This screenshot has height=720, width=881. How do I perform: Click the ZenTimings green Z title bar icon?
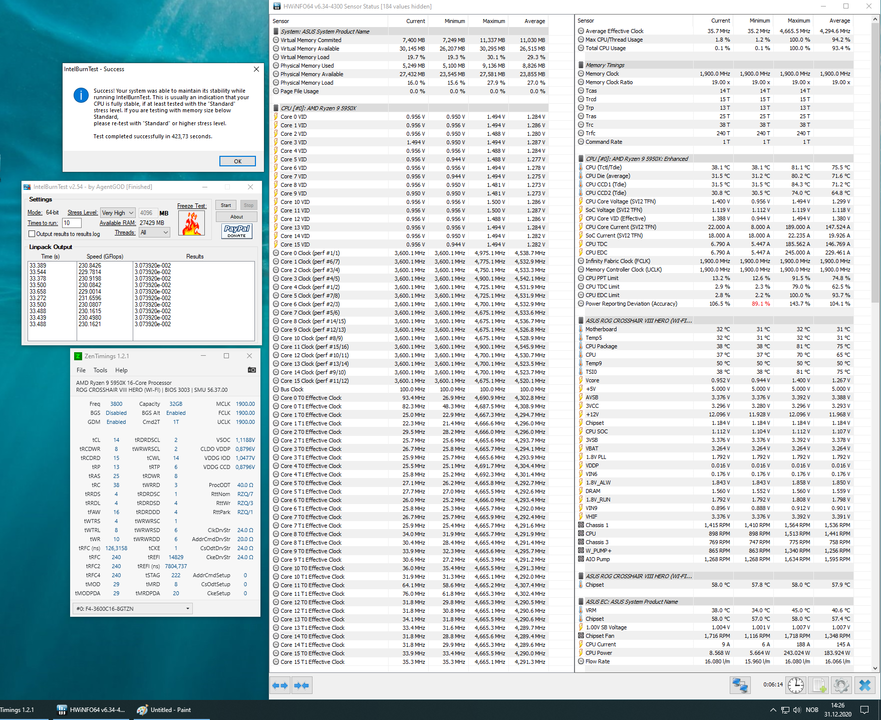click(78, 356)
